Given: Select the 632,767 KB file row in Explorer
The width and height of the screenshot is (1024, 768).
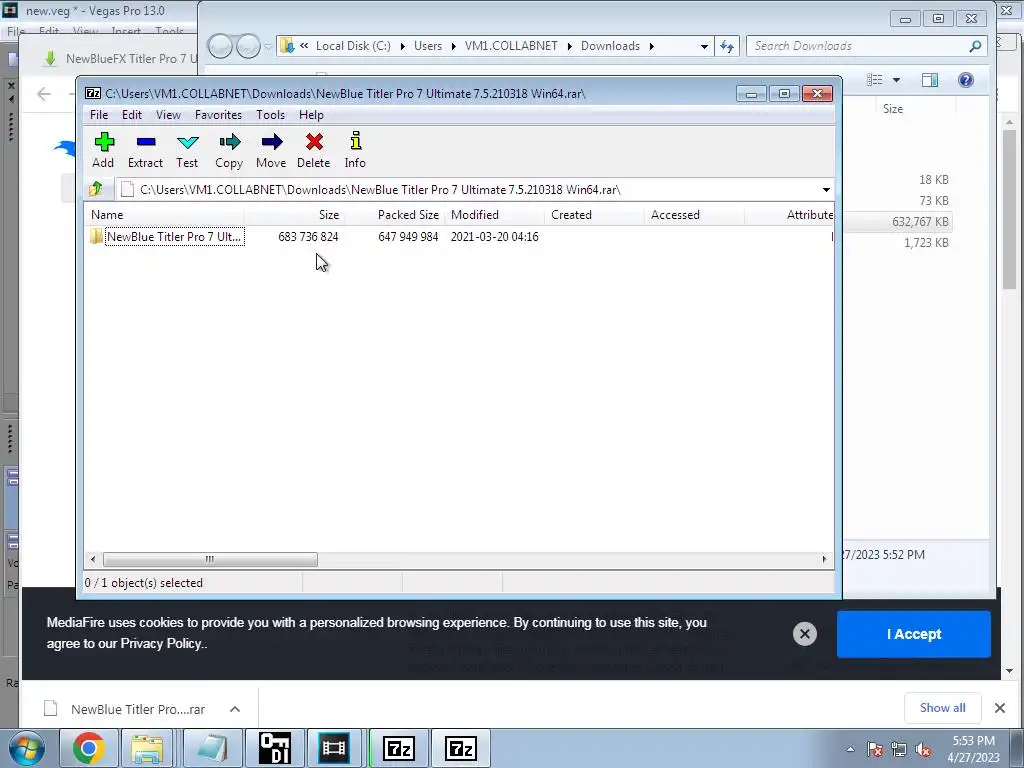Looking at the screenshot, I should coord(898,222).
